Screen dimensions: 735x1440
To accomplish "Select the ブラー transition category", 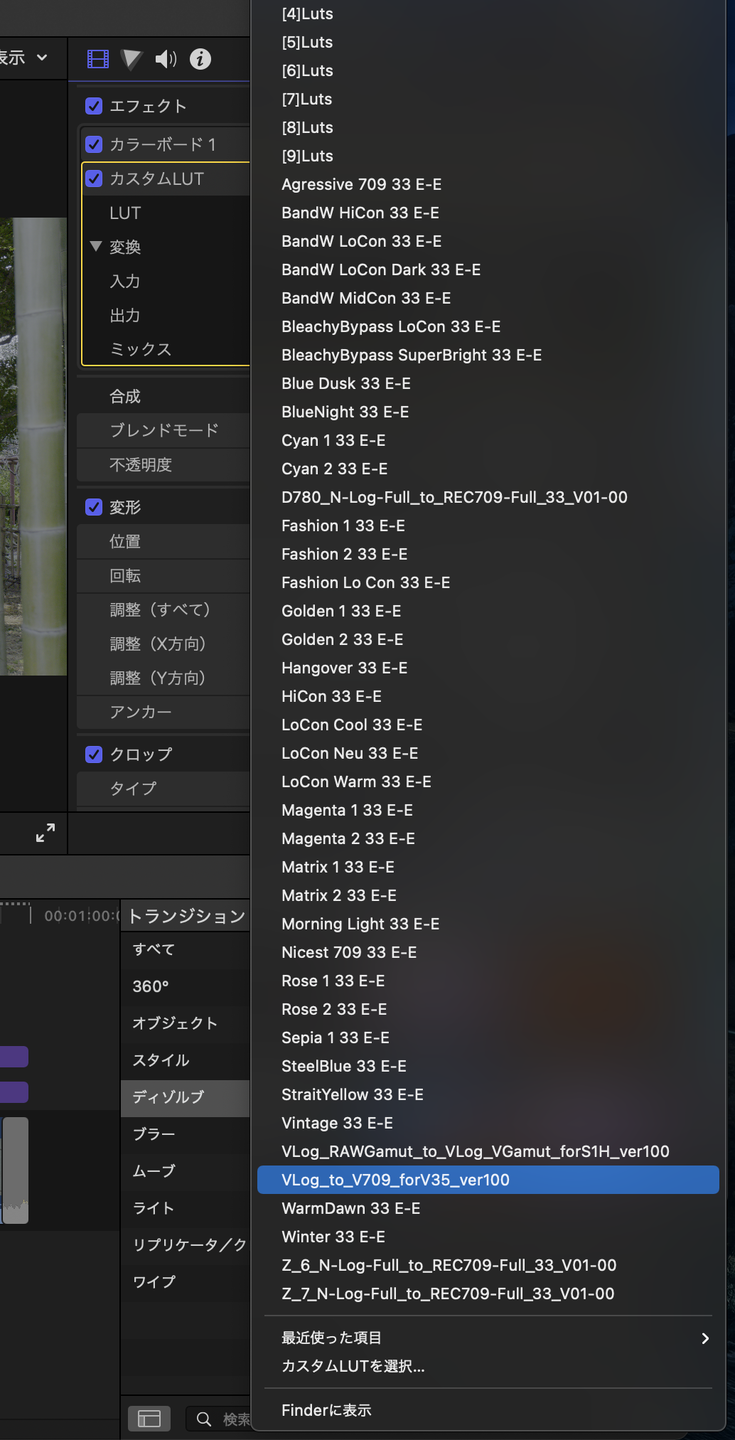I will click(x=154, y=1134).
